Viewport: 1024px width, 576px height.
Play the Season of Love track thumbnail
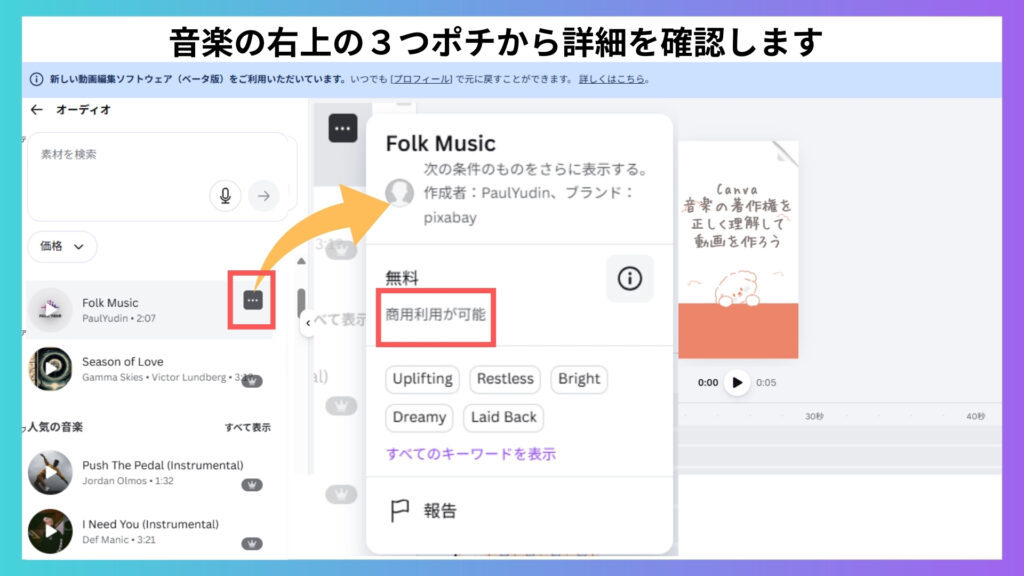[50, 369]
